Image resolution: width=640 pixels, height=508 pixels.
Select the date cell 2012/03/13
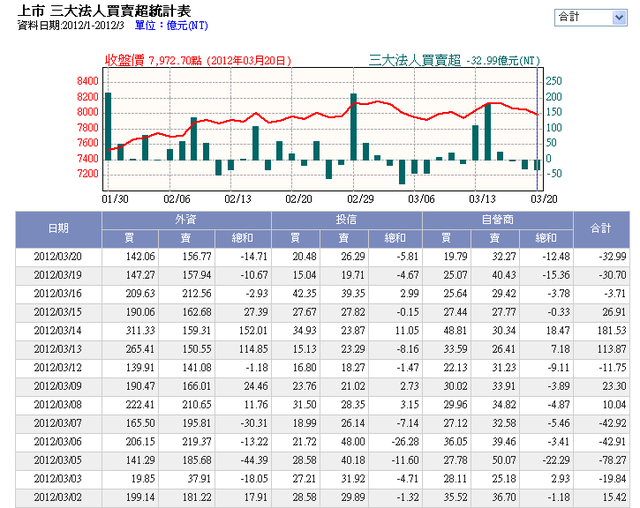coord(58,349)
